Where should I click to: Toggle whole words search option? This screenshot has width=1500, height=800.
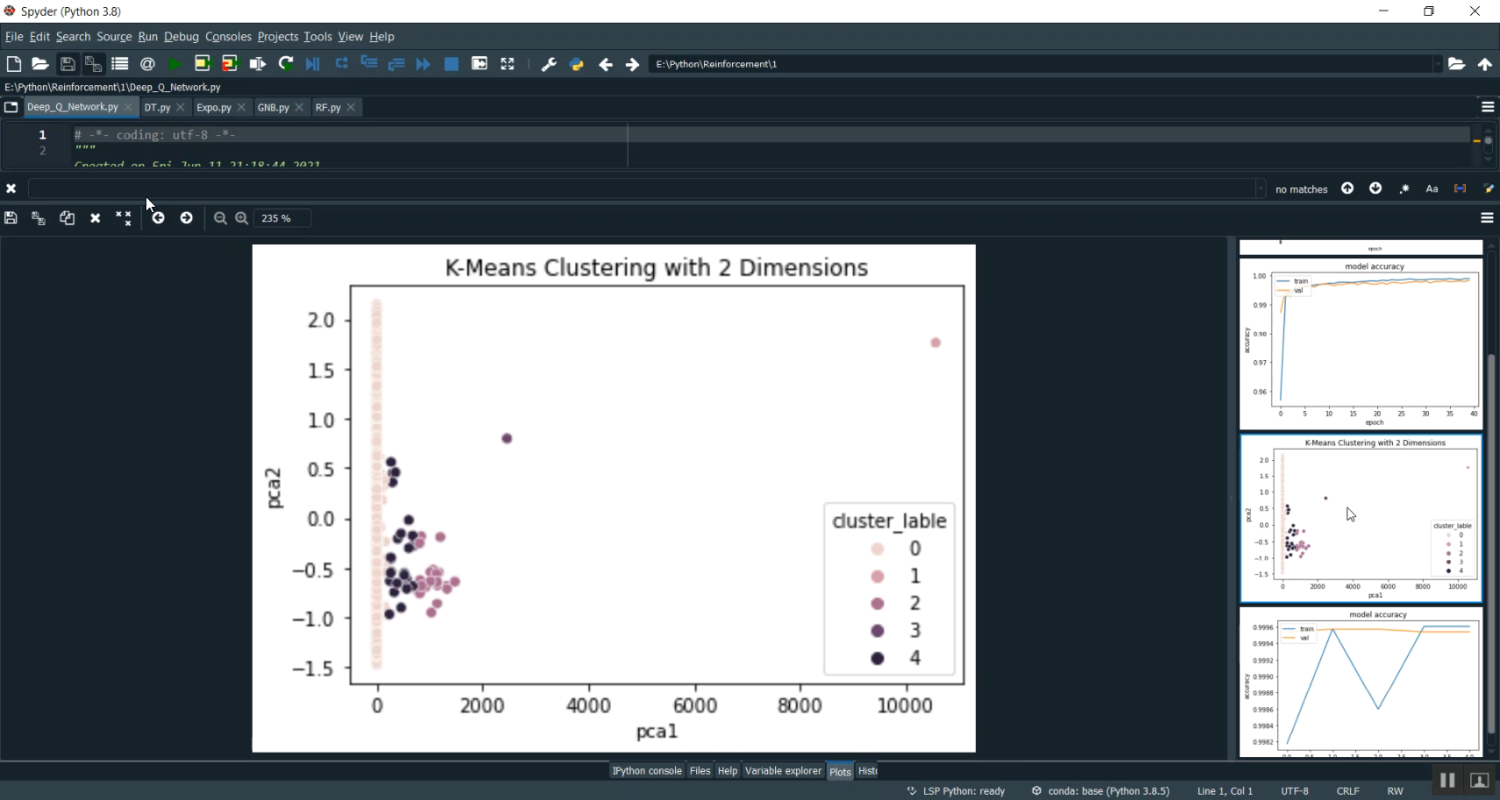(x=1460, y=189)
